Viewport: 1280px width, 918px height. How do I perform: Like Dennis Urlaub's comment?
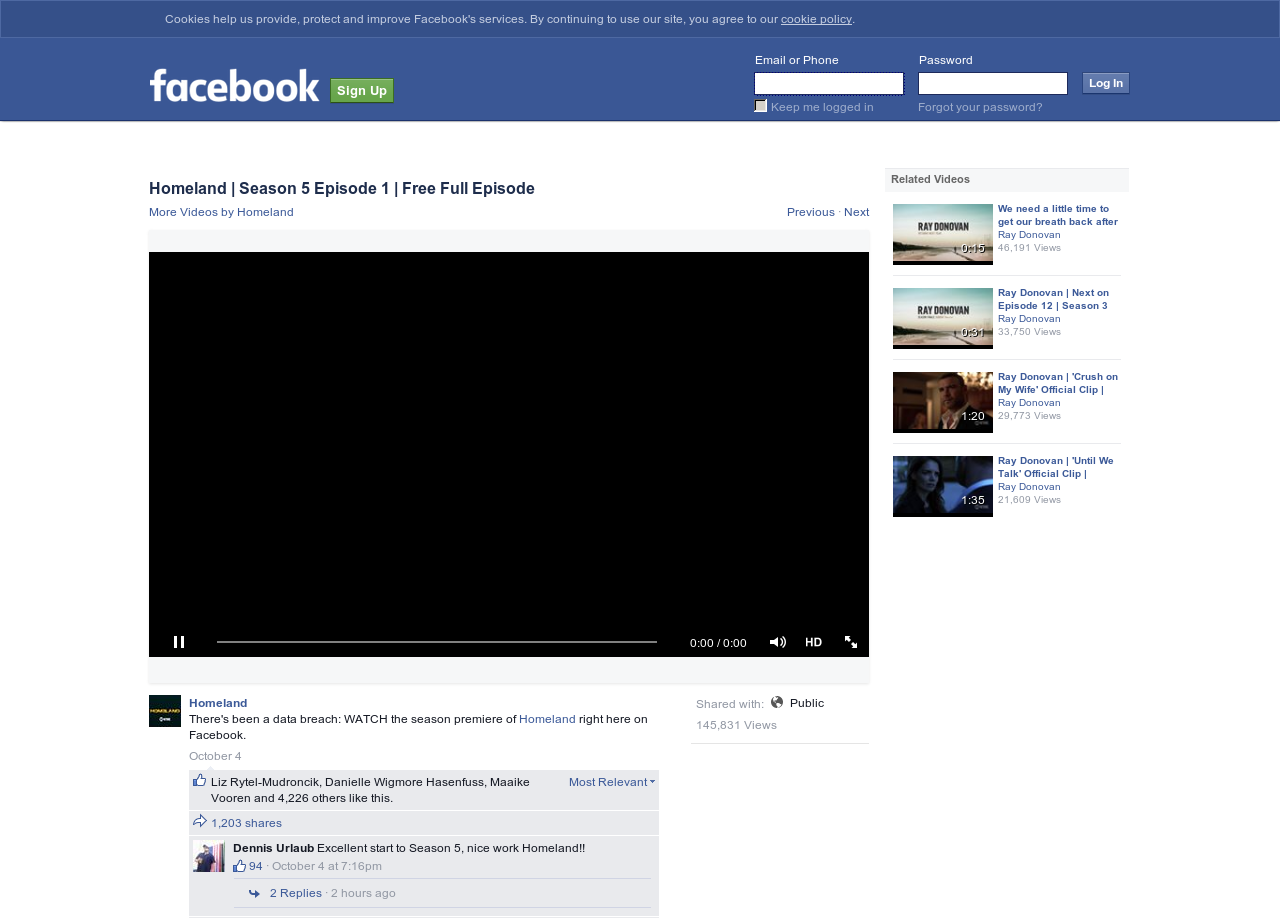pos(240,866)
